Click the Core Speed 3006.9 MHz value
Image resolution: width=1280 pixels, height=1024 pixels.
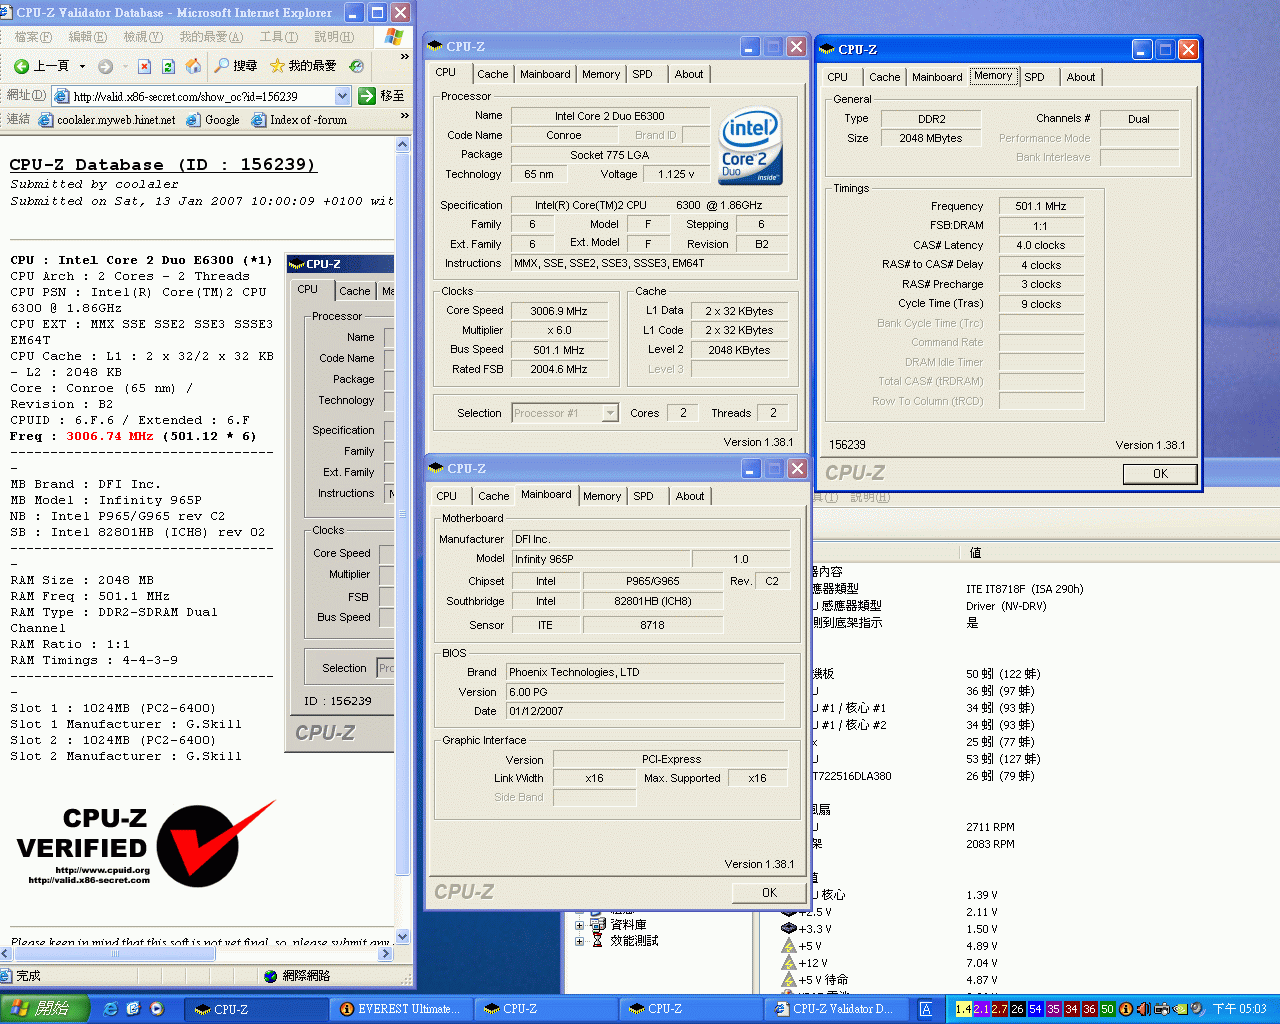[559, 311]
